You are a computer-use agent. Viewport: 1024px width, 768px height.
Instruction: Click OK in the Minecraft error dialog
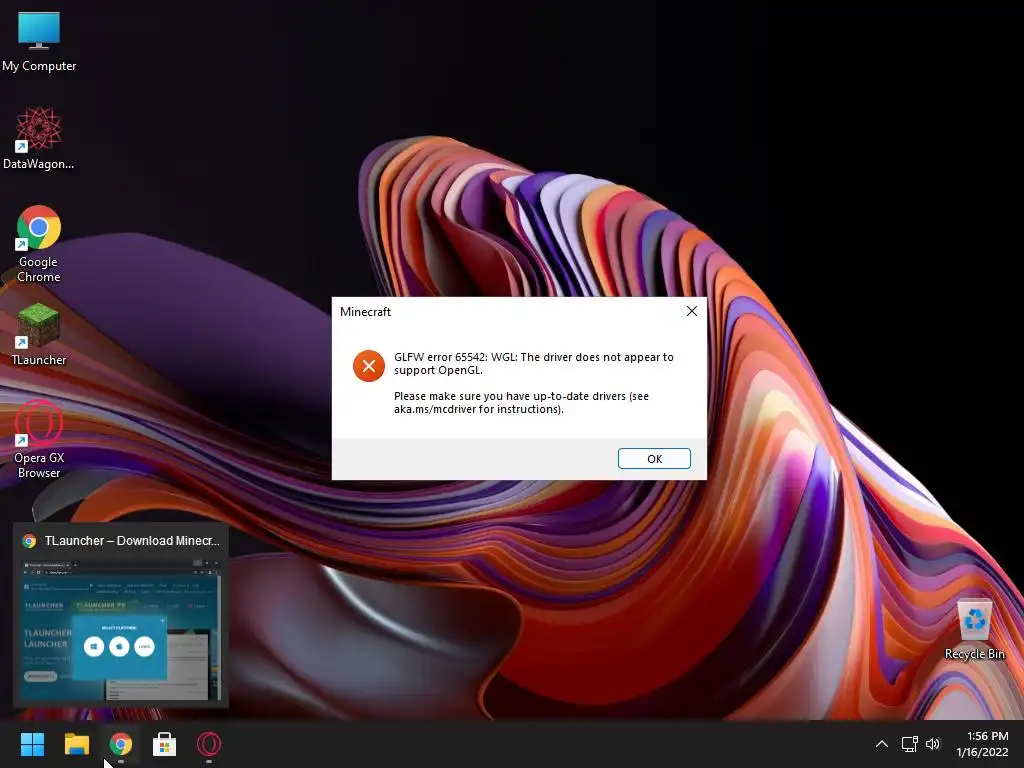coord(654,458)
